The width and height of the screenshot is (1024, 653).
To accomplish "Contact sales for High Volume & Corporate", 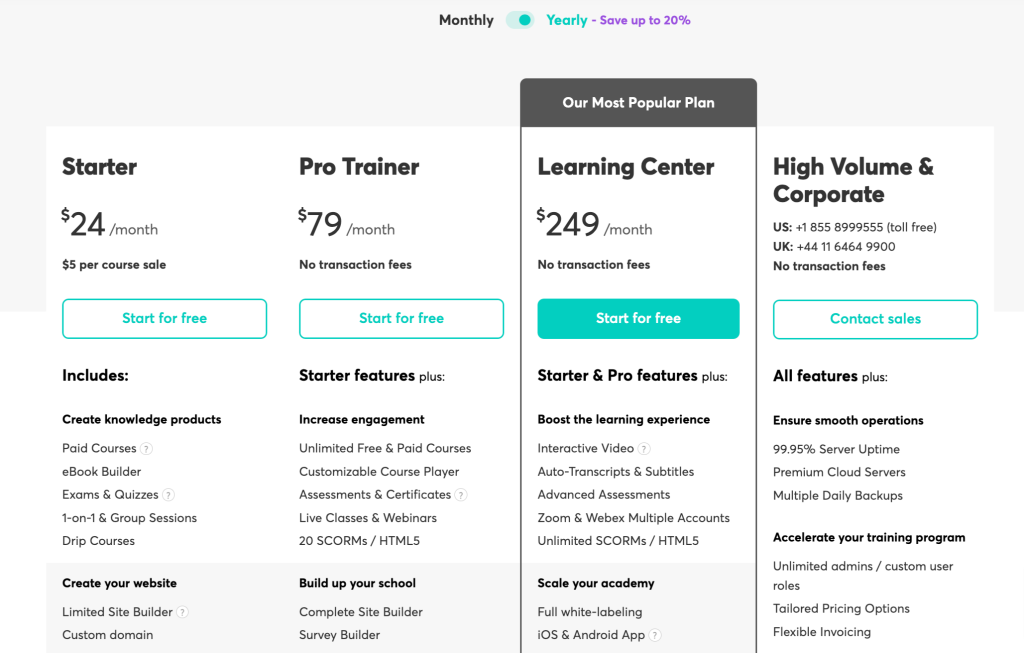I will coord(875,319).
